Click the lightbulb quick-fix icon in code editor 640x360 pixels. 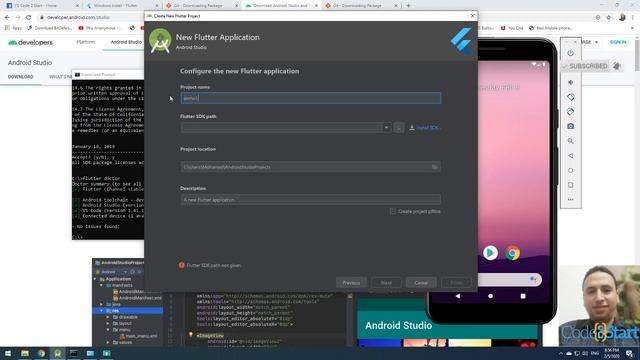(x=190, y=335)
